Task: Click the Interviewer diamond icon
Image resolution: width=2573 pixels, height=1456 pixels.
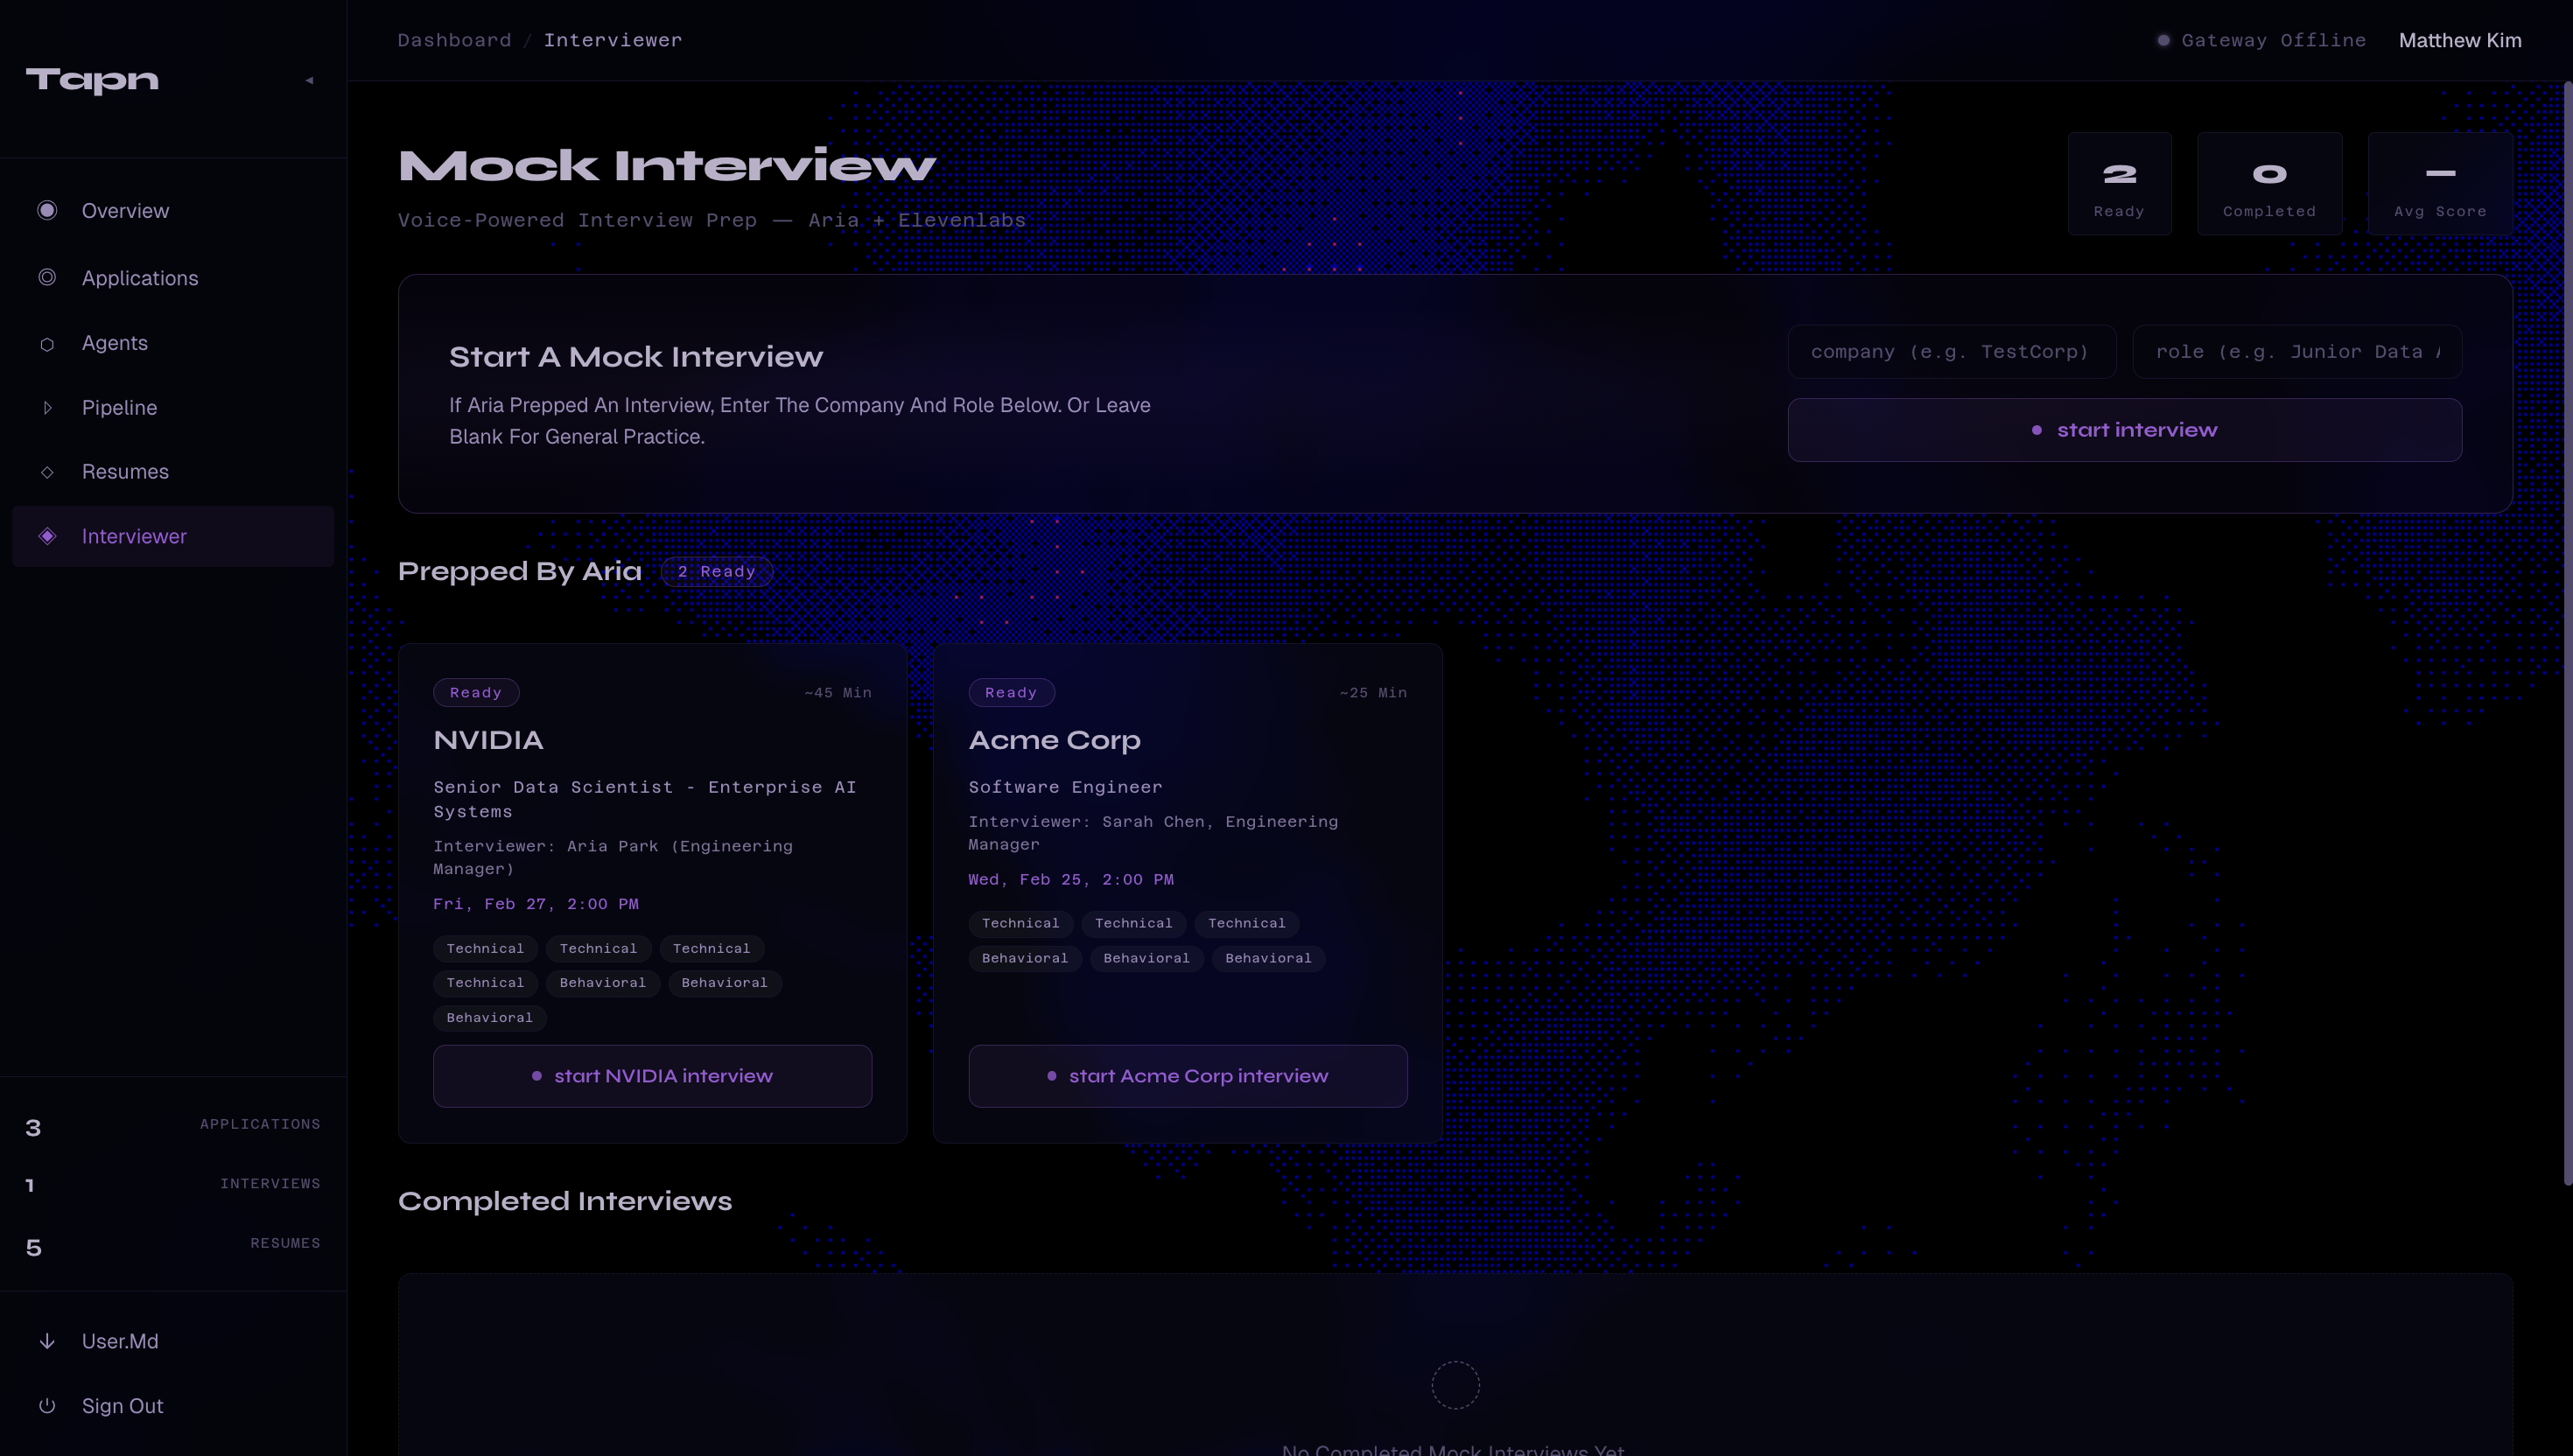Action: (47, 536)
